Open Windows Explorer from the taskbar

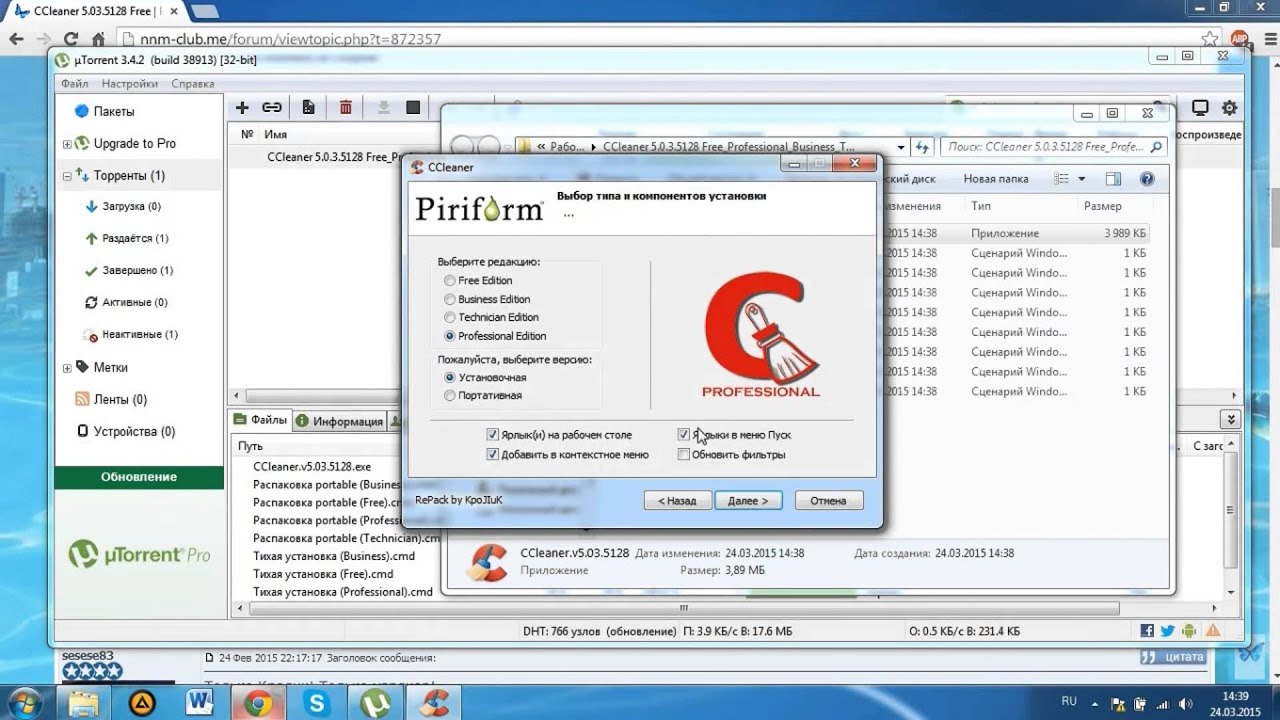tap(84, 702)
